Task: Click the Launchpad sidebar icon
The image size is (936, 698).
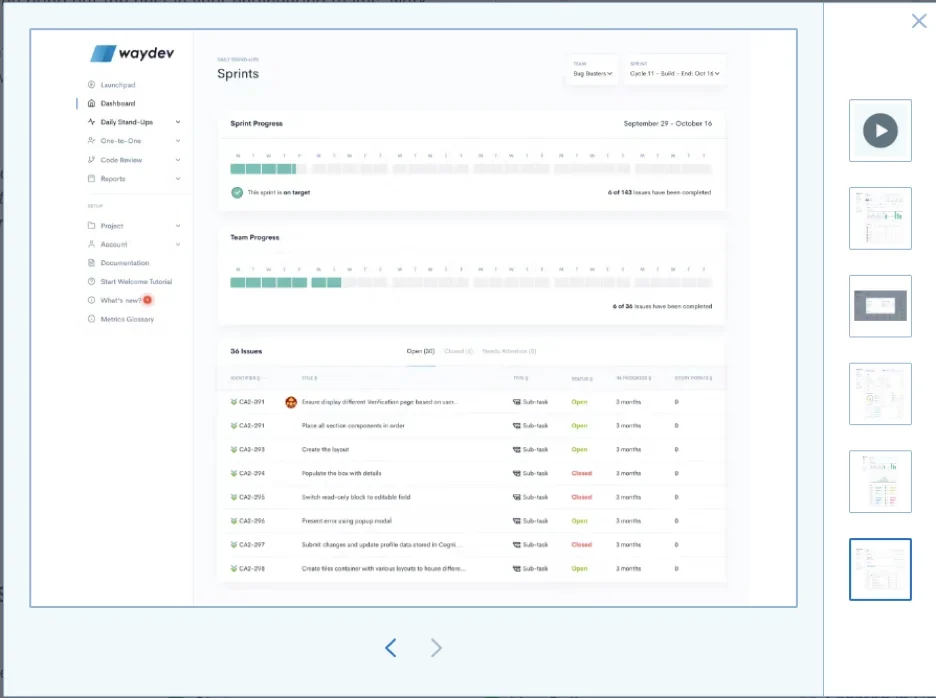Action: [x=91, y=85]
